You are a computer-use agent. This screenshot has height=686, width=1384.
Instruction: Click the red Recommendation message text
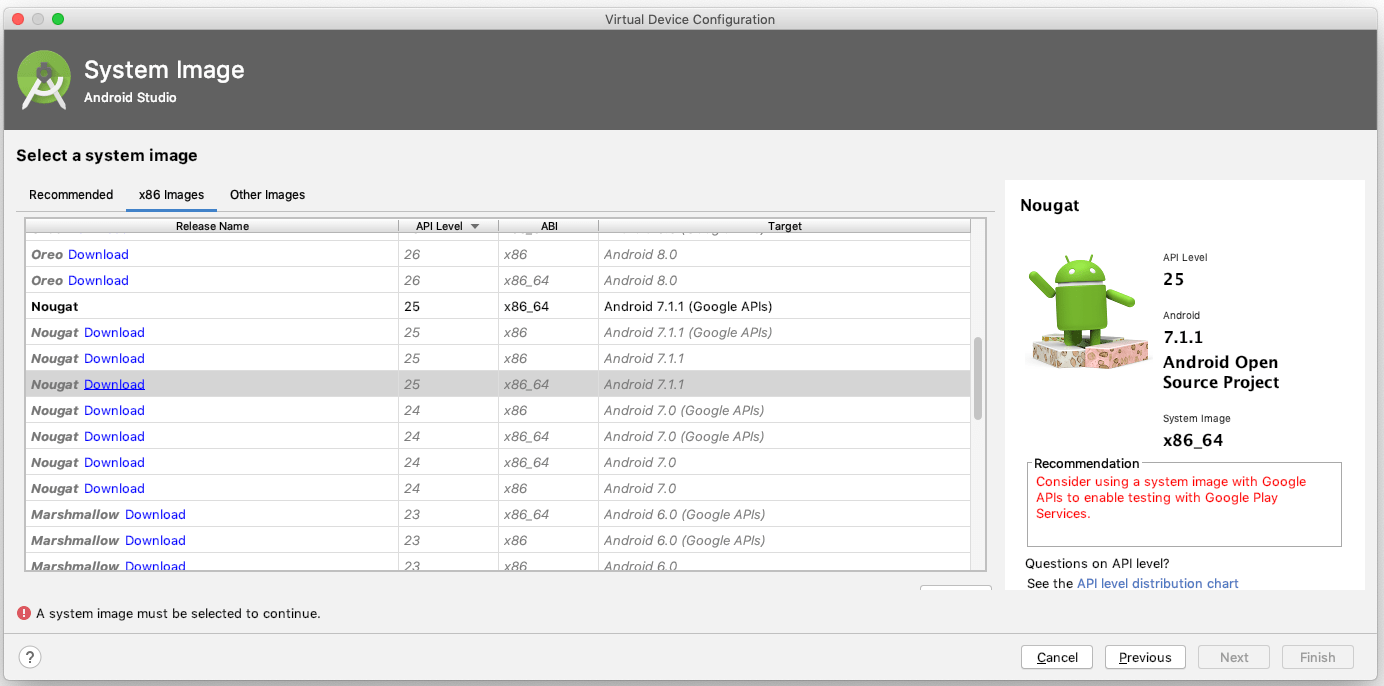(1171, 497)
